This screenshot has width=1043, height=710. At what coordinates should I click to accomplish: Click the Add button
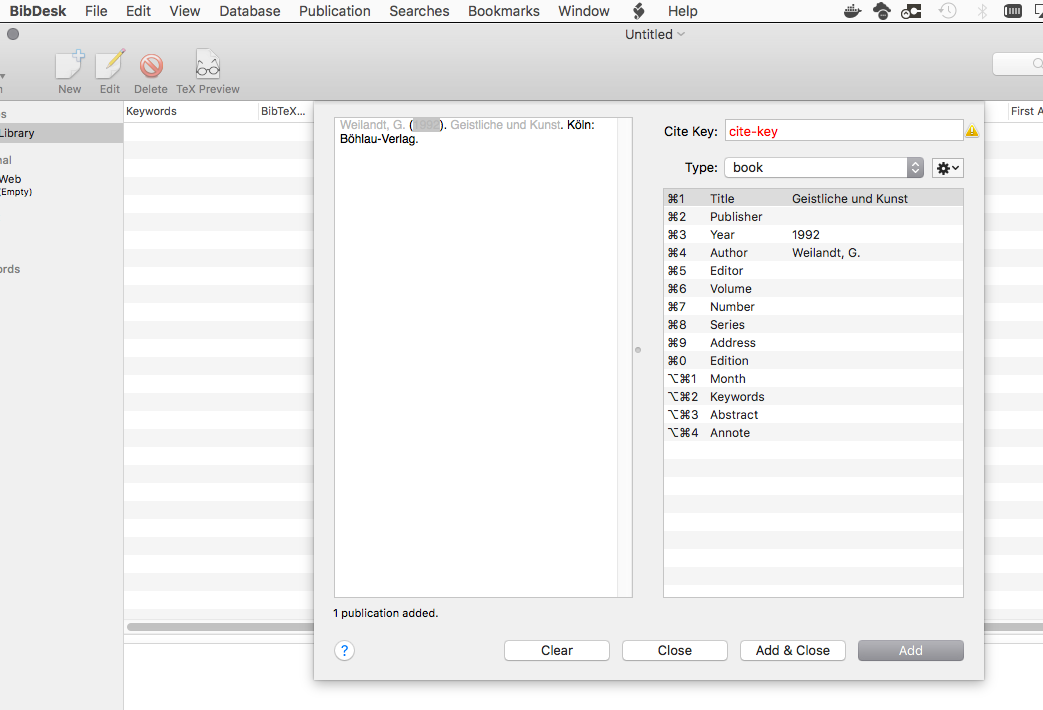click(x=911, y=650)
